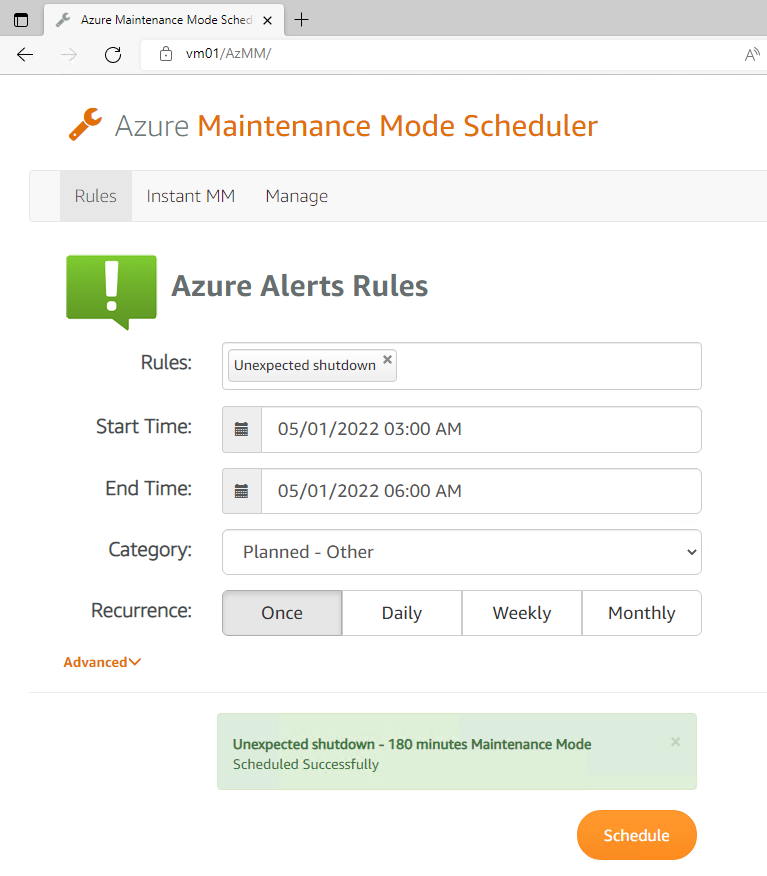
Task: Click the Read aloud icon
Action: (752, 54)
